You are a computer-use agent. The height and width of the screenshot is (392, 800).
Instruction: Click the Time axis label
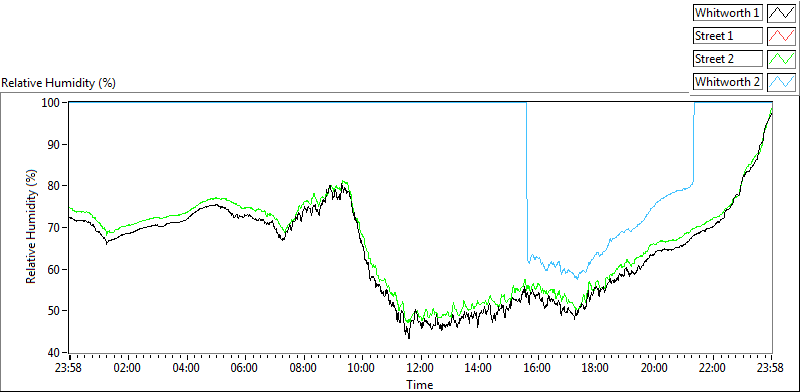(420, 384)
